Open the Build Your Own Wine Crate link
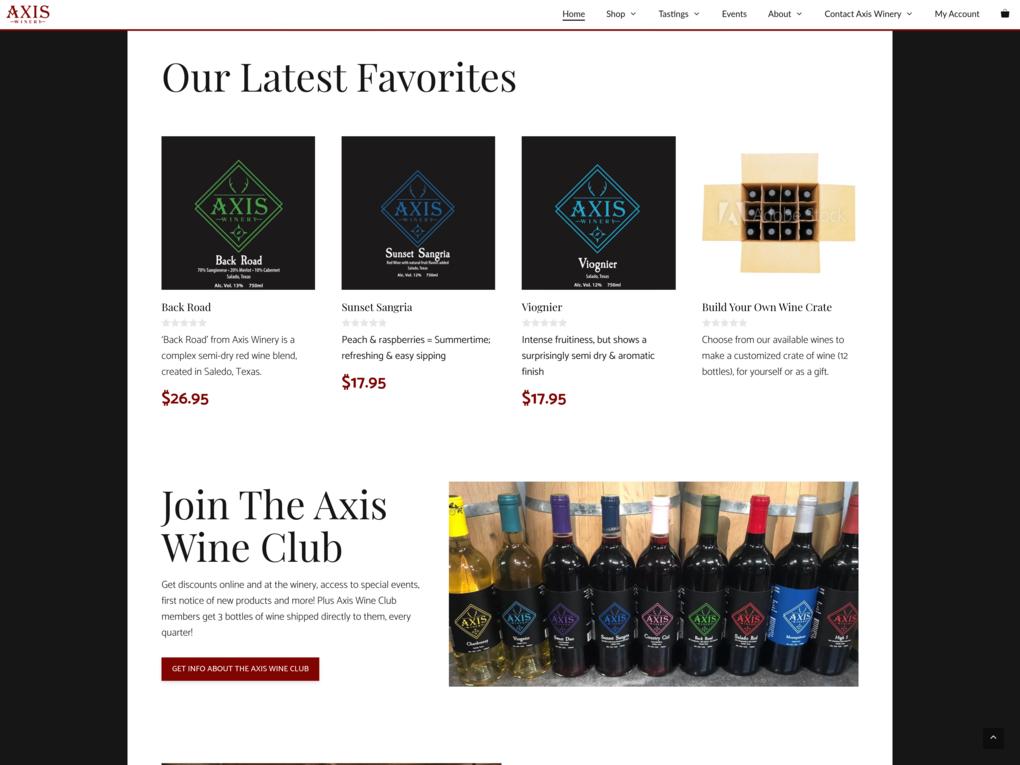1020x765 pixels. pyautogui.click(x=766, y=307)
